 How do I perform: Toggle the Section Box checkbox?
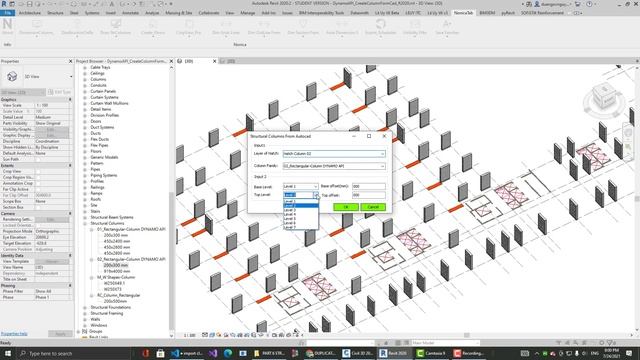[38, 207]
